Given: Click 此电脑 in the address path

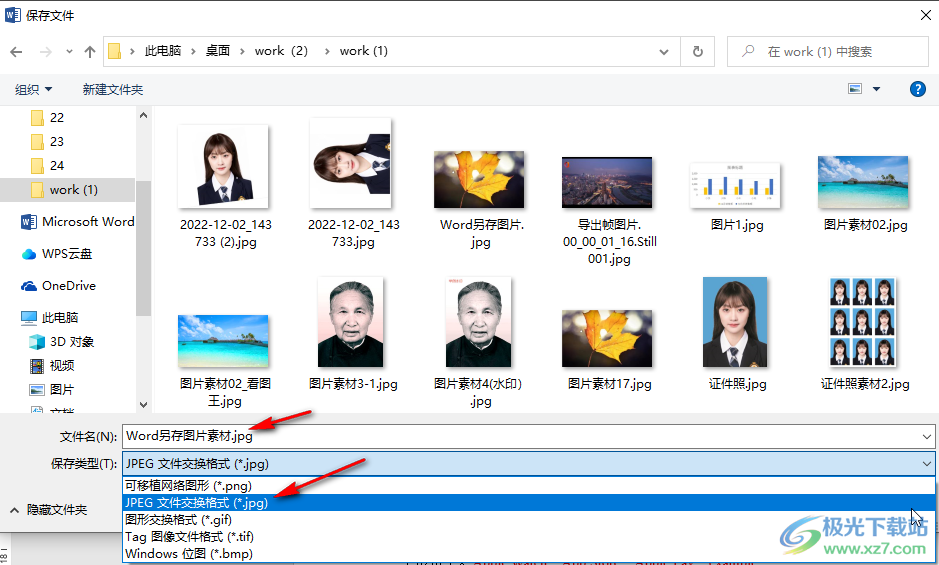Looking at the screenshot, I should click(162, 51).
